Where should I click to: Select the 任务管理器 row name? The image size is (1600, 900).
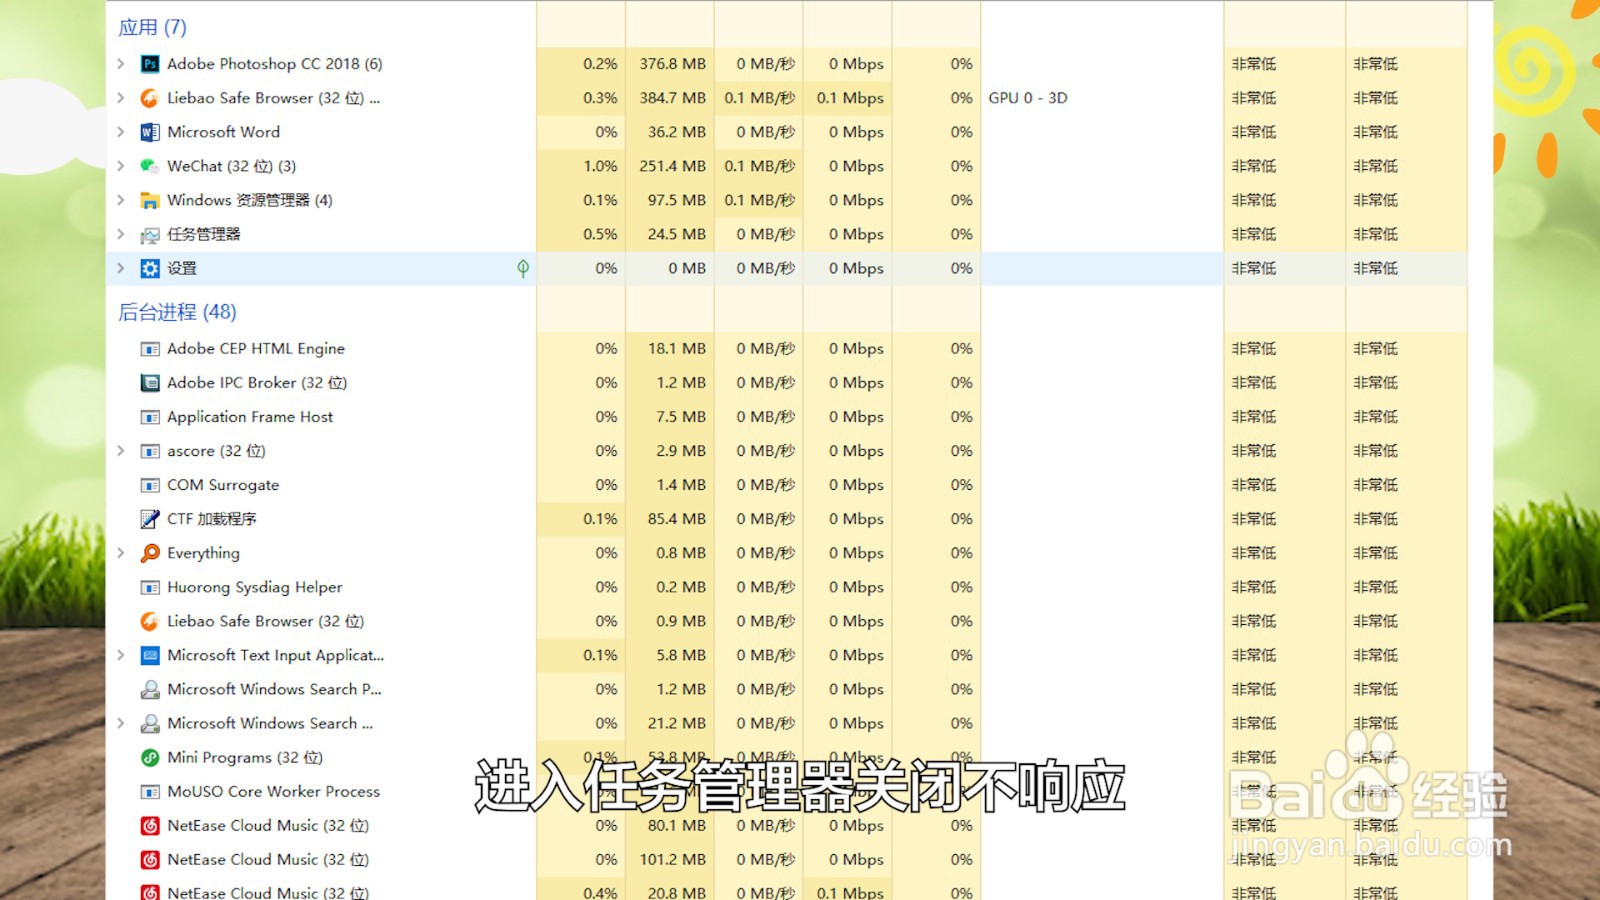click(x=204, y=234)
